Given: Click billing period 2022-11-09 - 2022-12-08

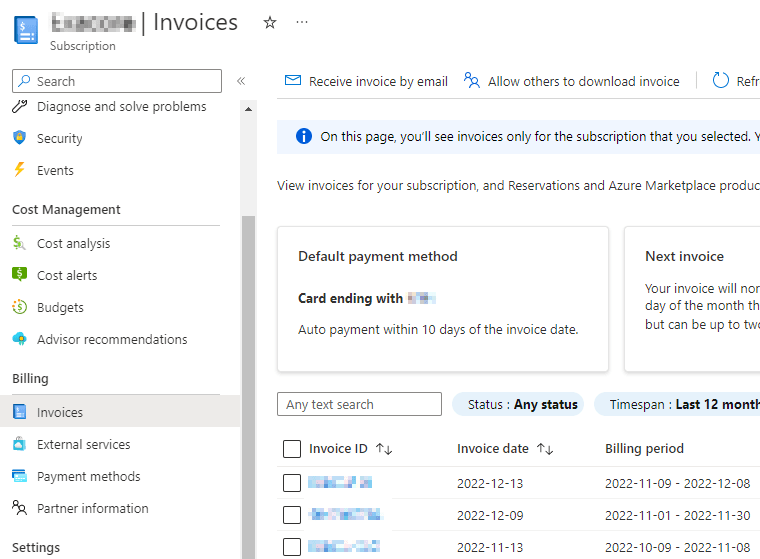Looking at the screenshot, I should 678,483.
